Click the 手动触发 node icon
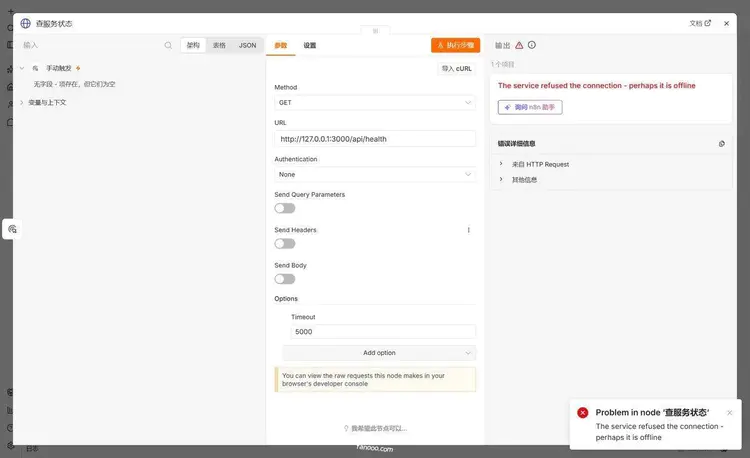The height and width of the screenshot is (458, 750). point(35,68)
